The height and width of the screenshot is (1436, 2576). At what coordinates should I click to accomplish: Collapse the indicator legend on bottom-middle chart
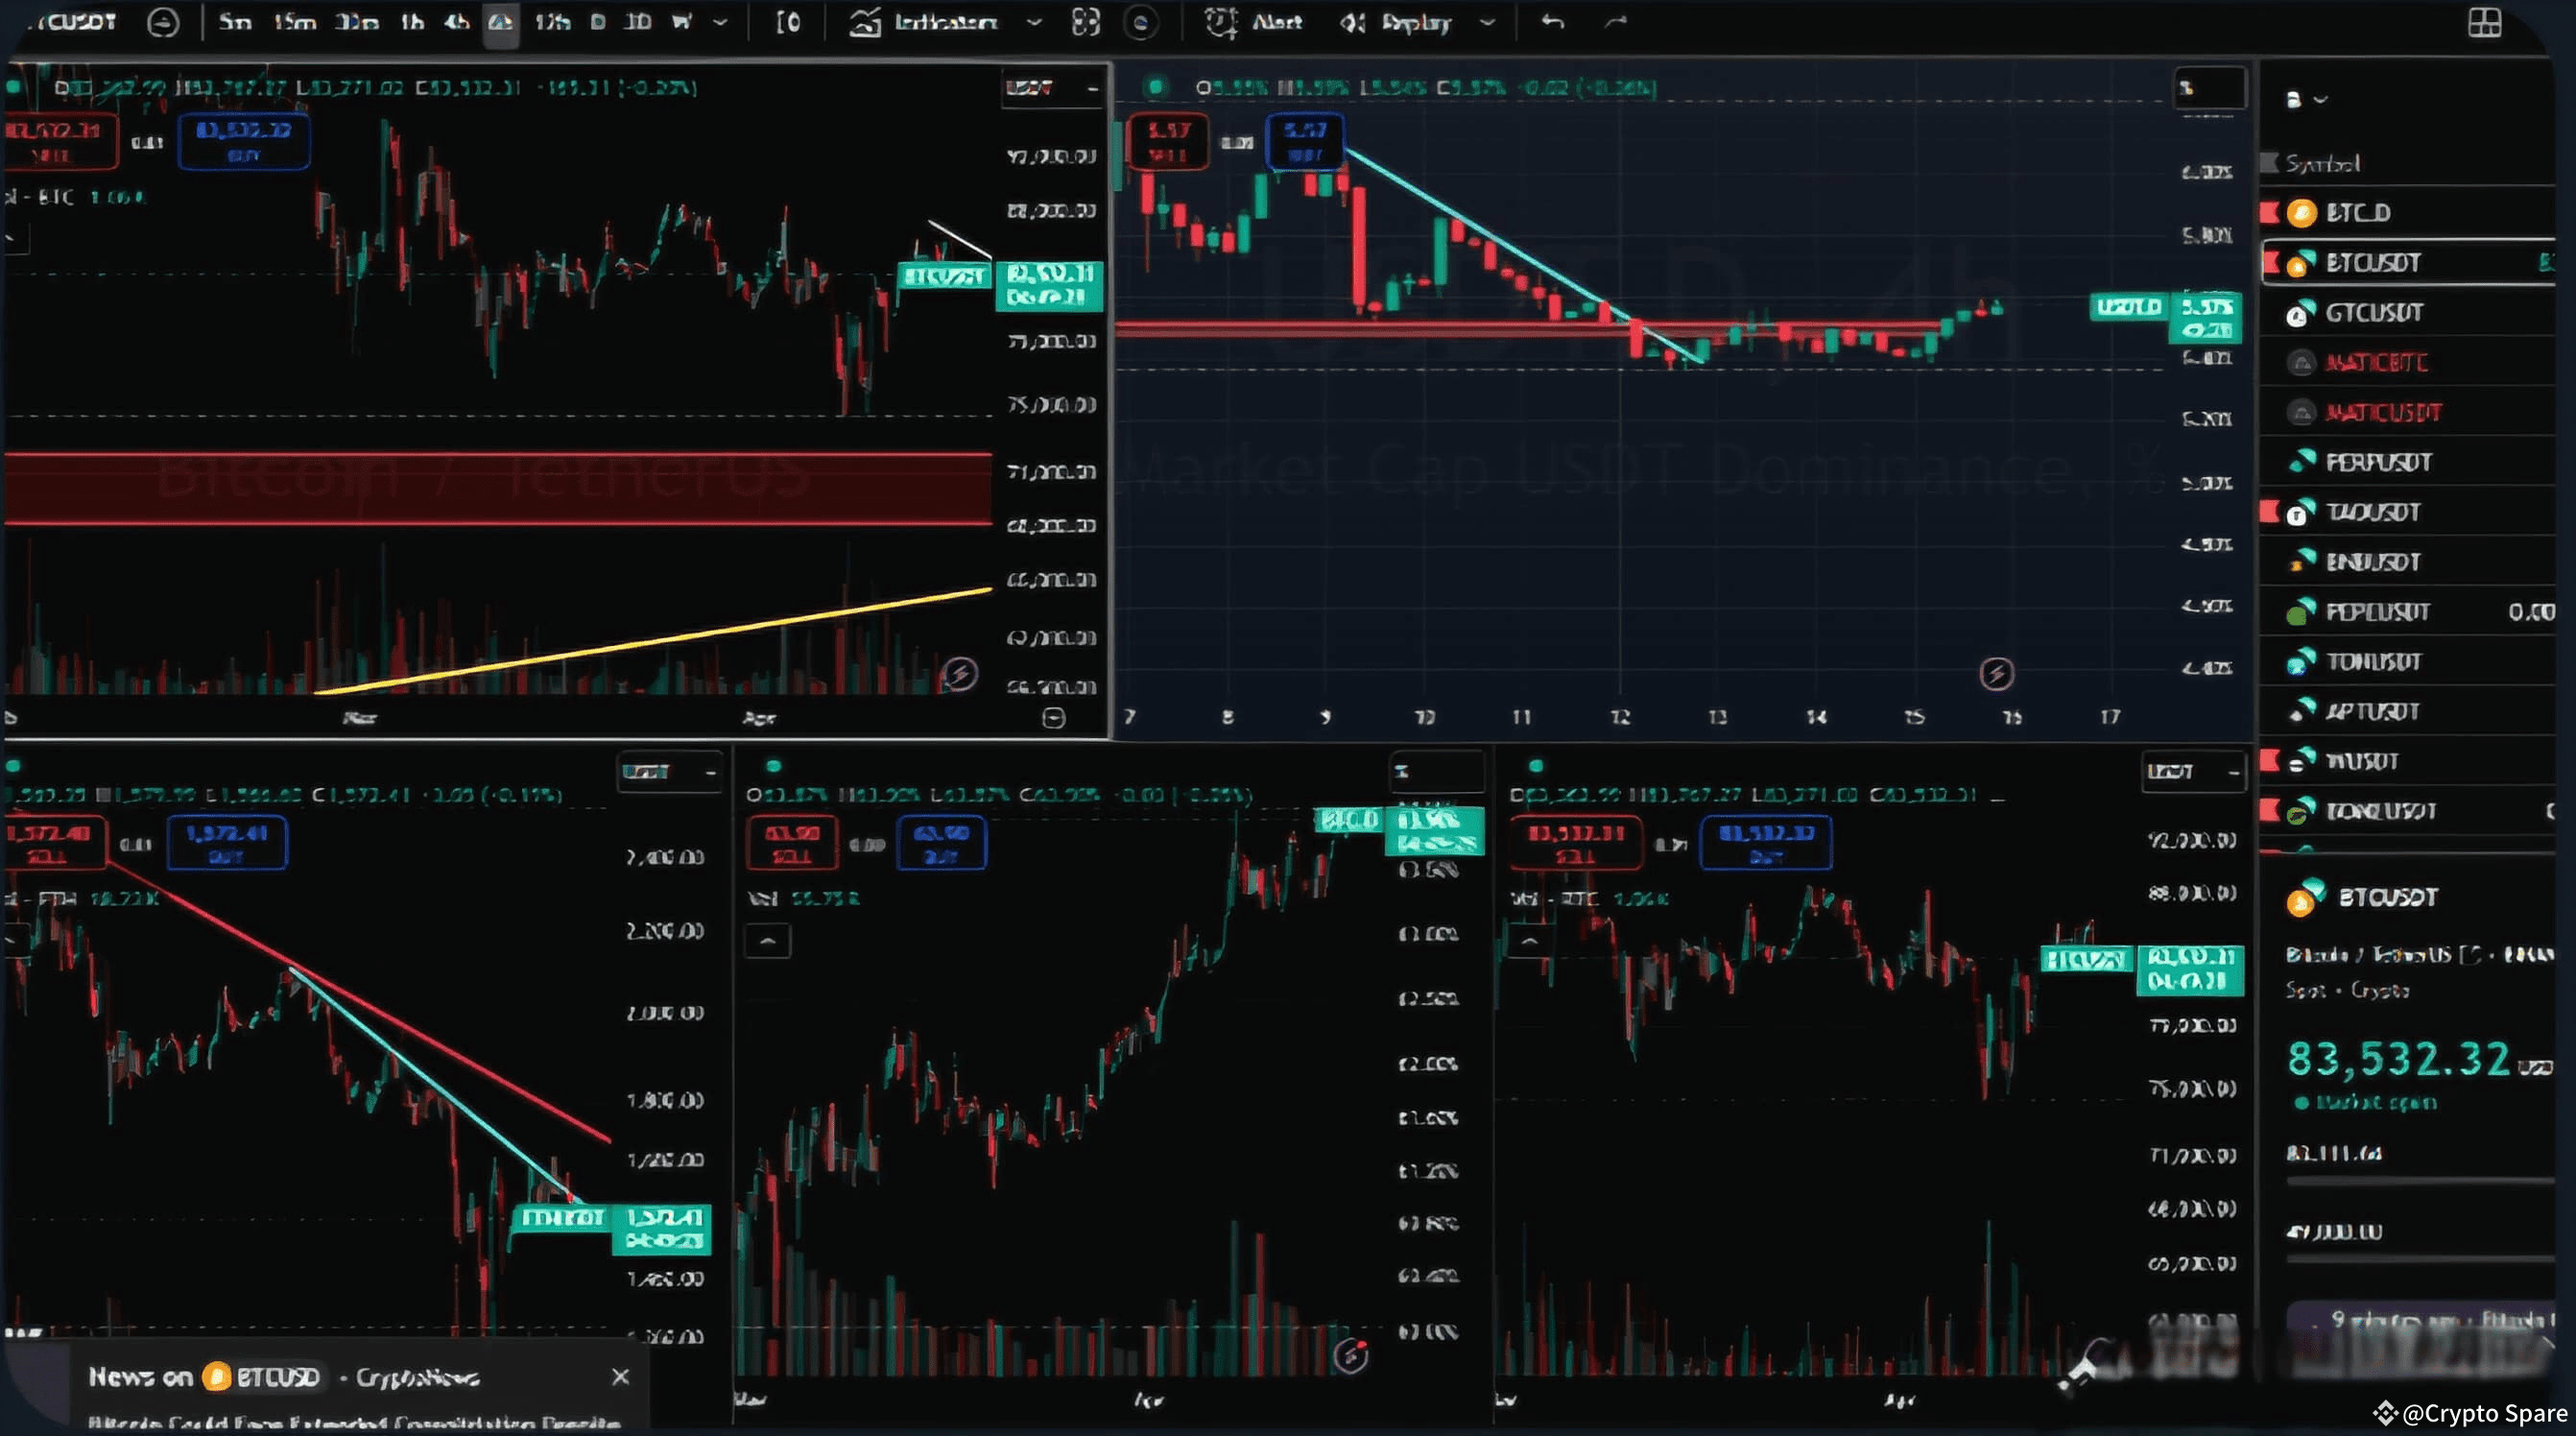767,941
